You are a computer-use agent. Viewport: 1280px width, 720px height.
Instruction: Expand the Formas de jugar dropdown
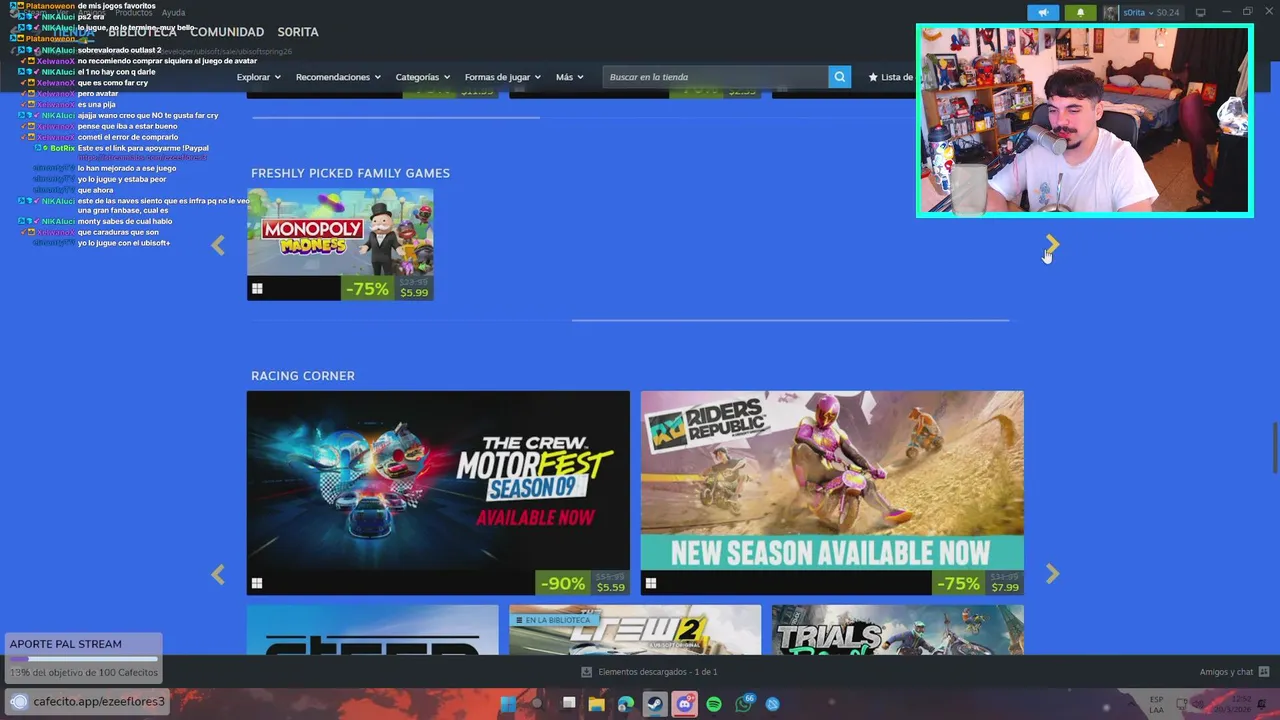(502, 77)
